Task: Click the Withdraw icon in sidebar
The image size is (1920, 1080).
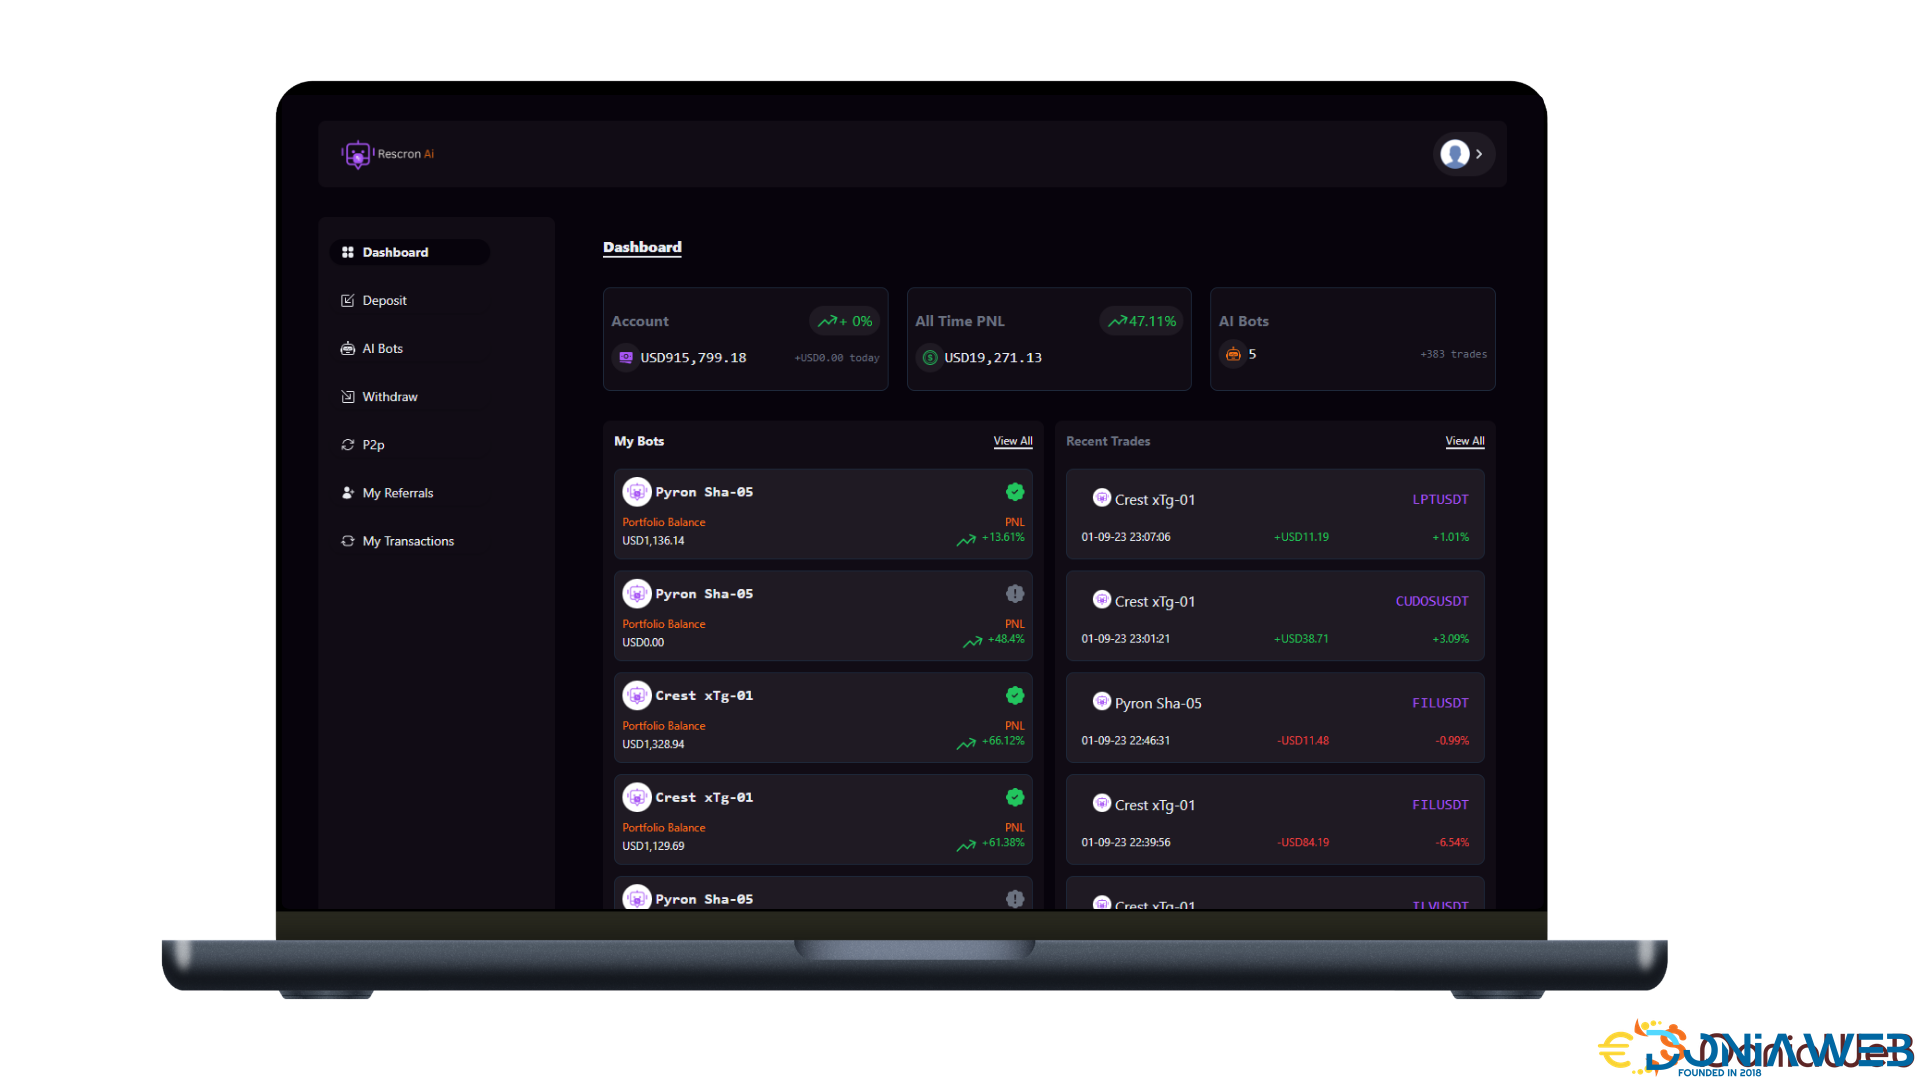Action: tap(348, 396)
